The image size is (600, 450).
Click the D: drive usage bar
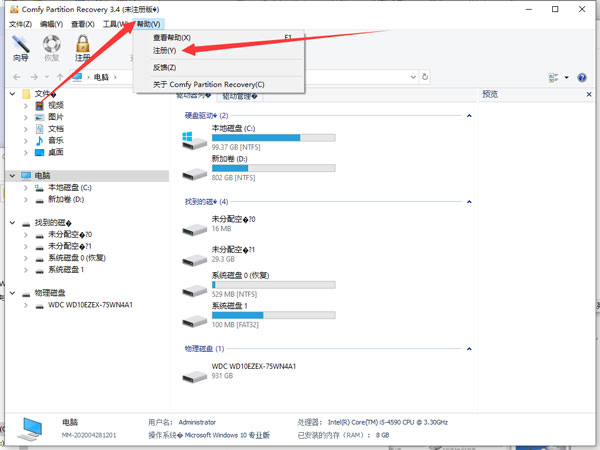[x=274, y=168]
